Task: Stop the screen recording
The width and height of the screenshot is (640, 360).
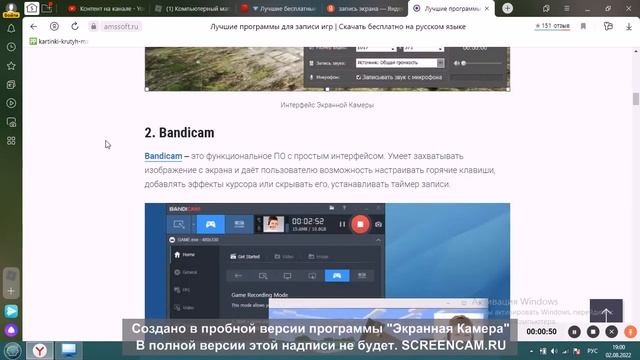Action: (x=593, y=332)
